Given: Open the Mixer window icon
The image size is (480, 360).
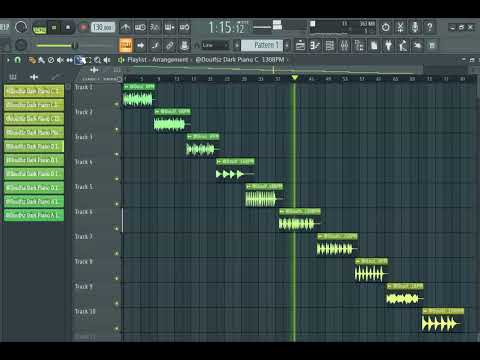Looking at the screenshot, I should tap(344, 45).
